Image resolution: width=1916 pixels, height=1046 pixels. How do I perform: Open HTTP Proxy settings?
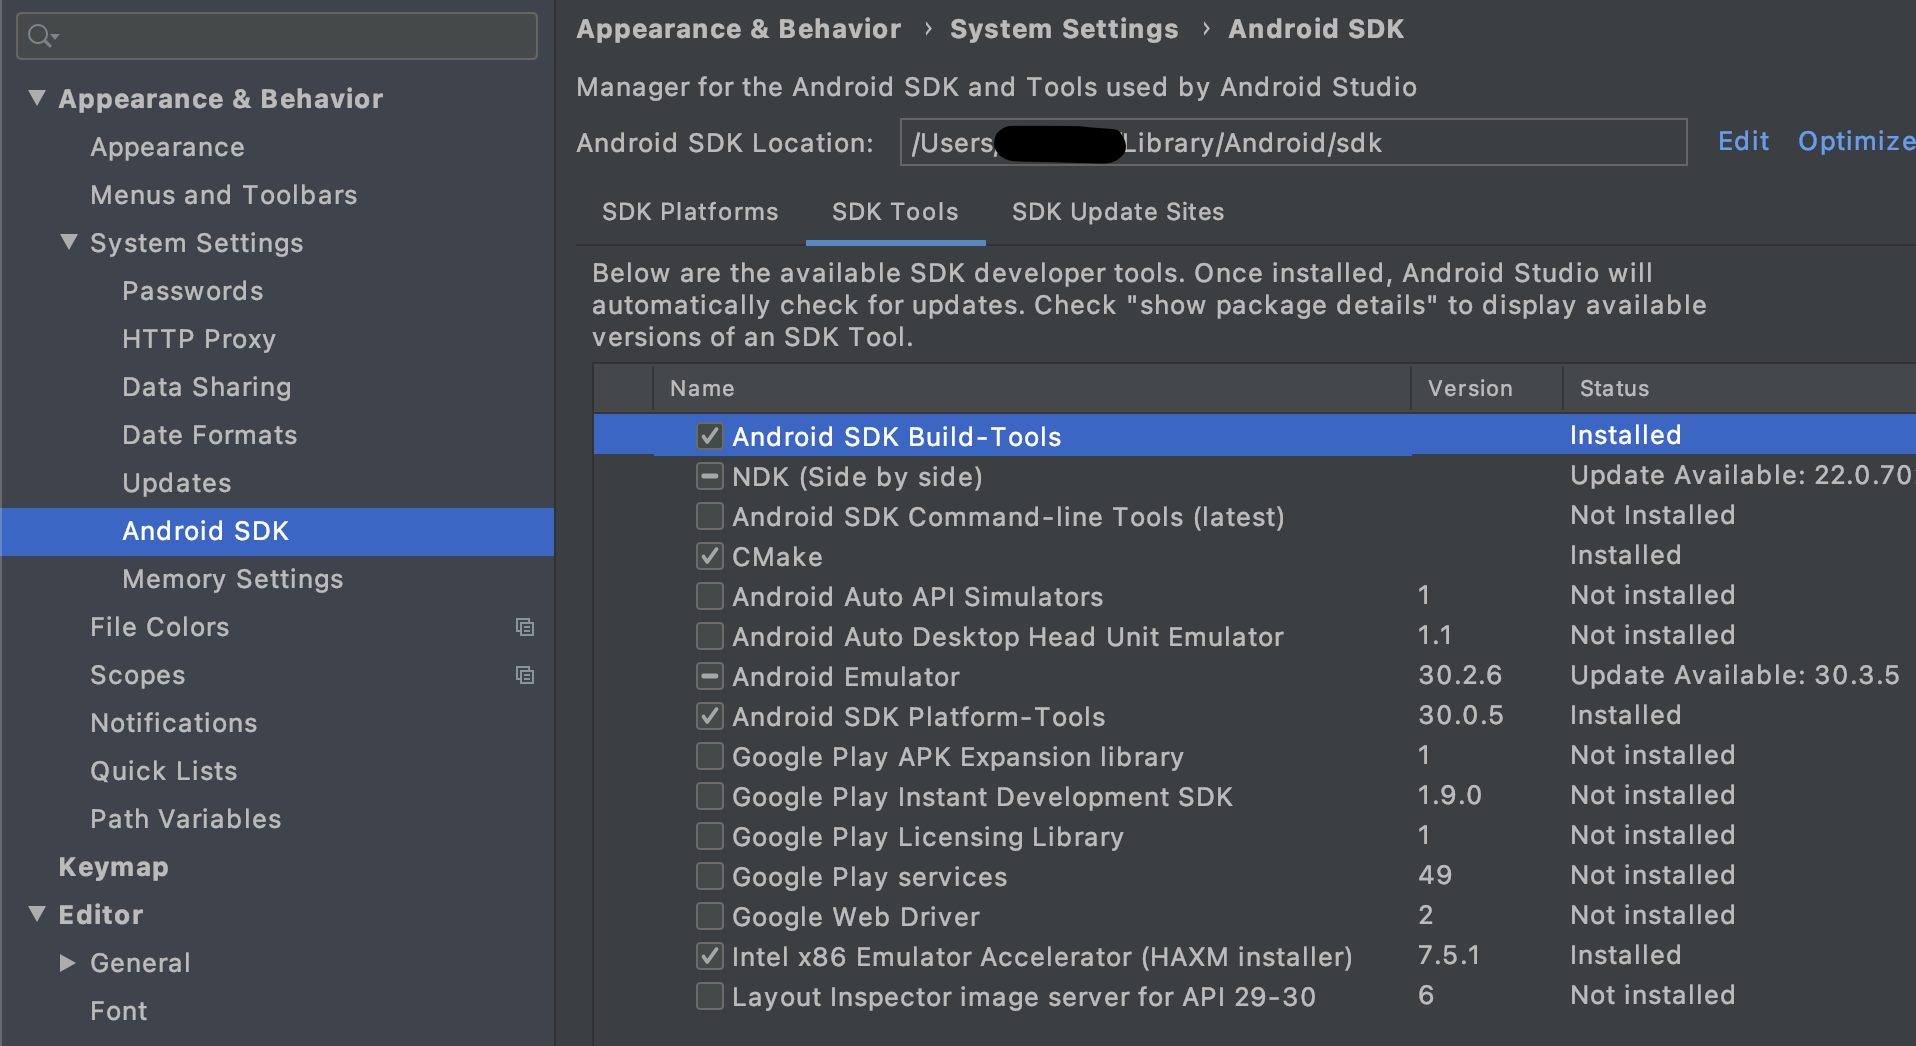(x=199, y=339)
